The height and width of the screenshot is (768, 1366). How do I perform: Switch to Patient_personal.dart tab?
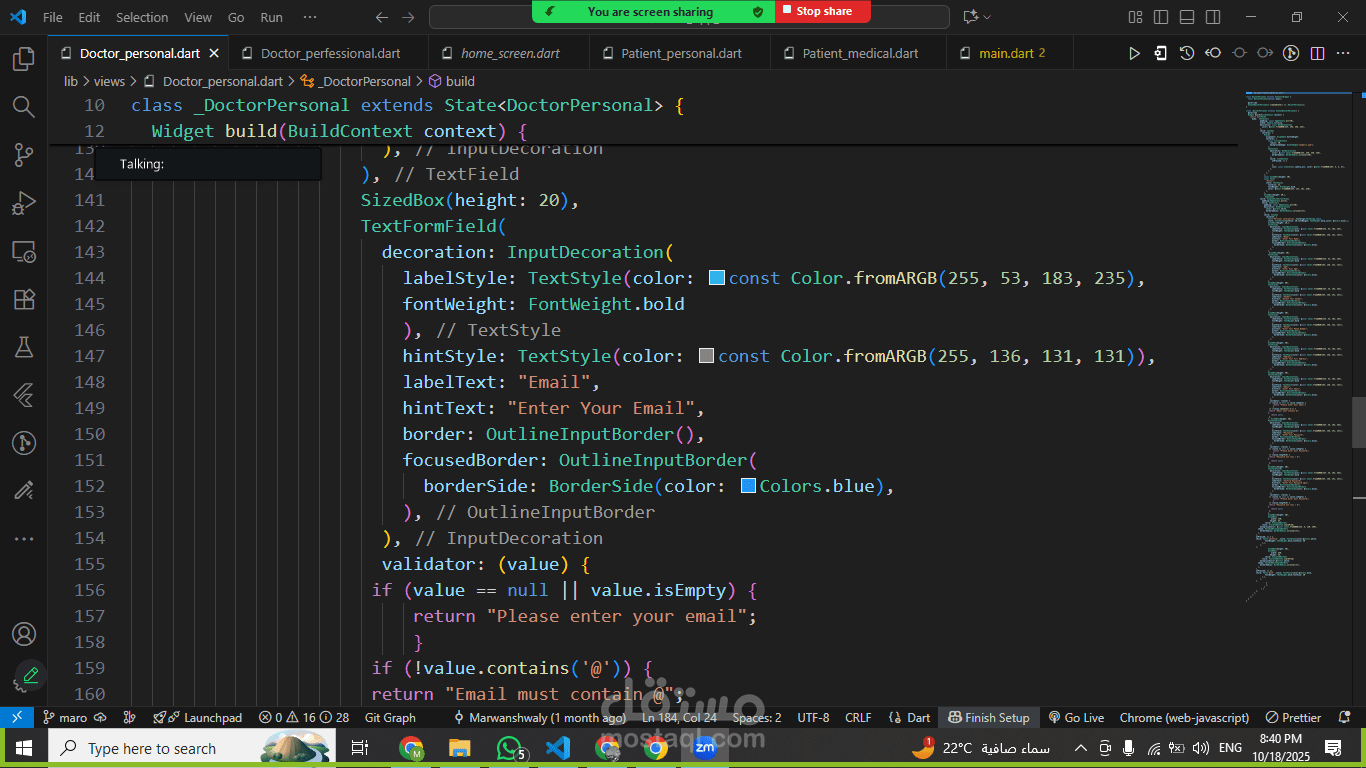pos(680,53)
